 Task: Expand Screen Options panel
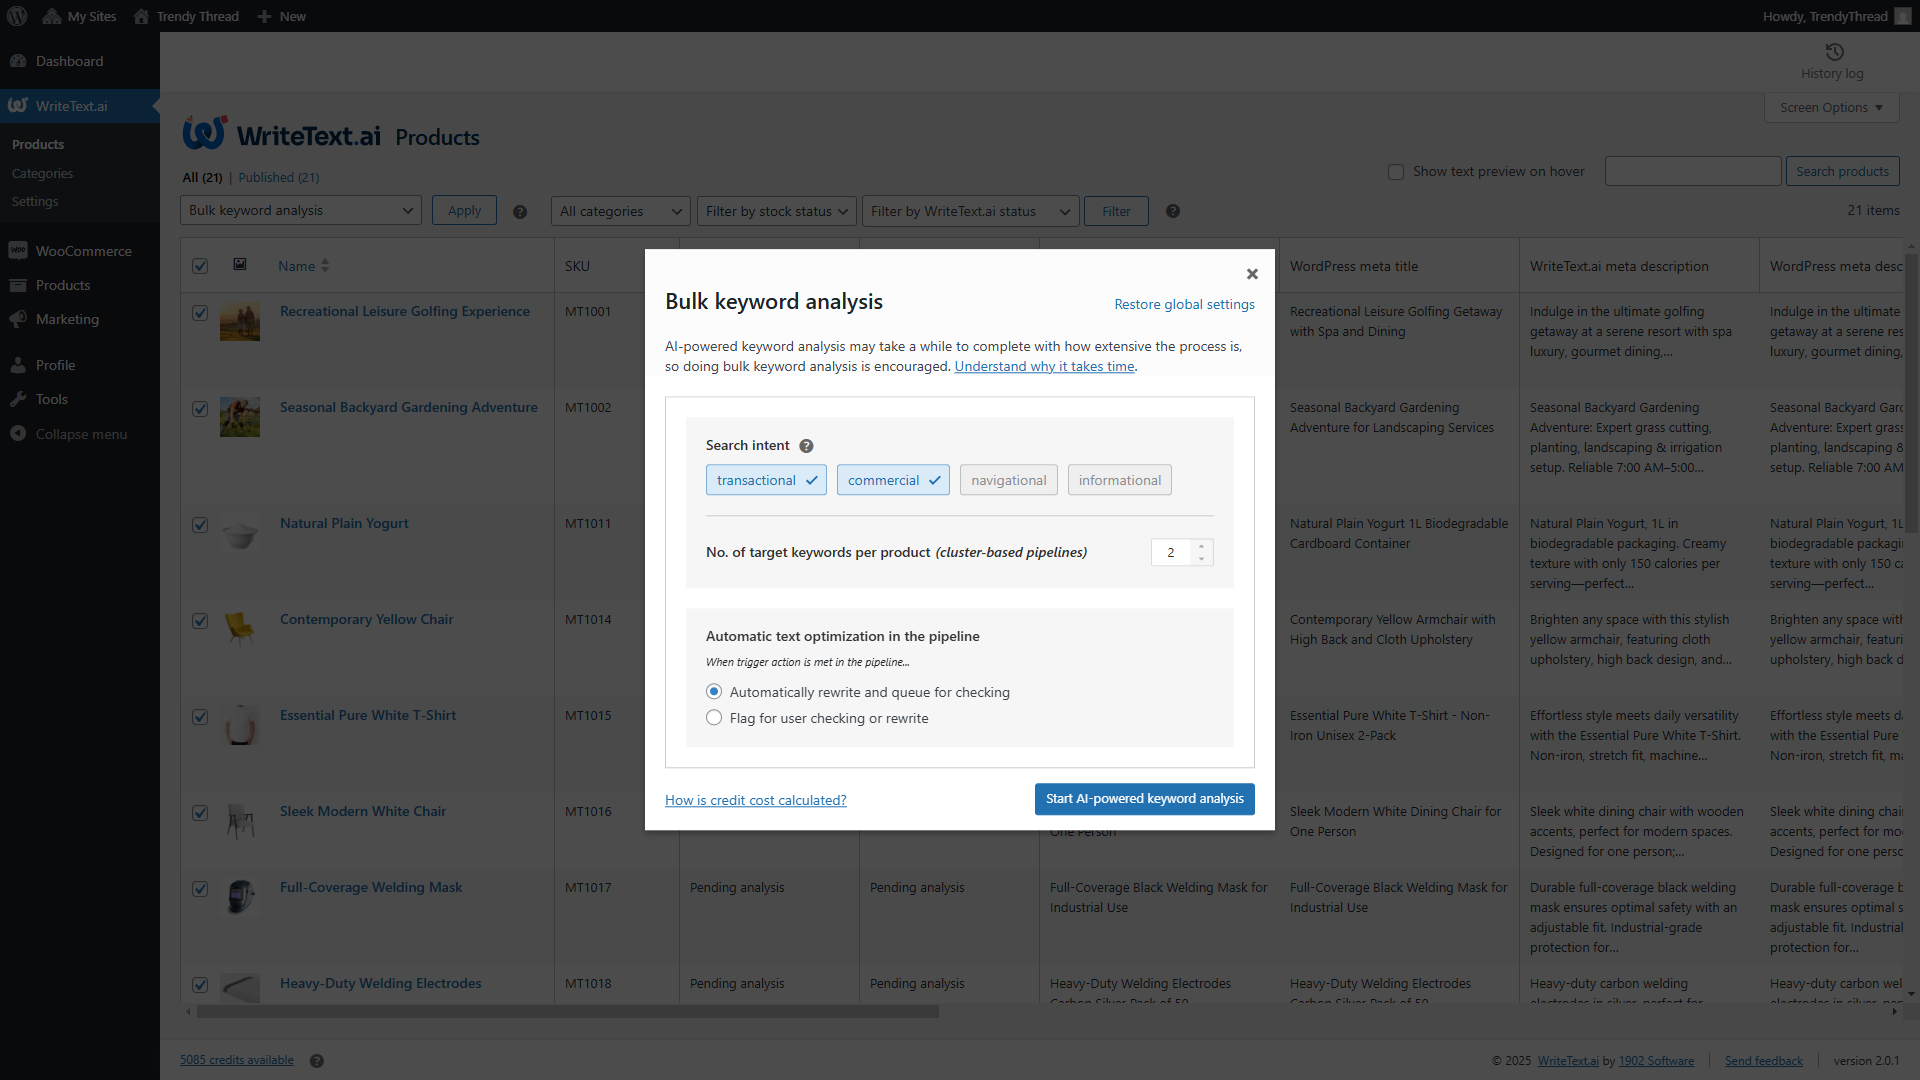[x=1831, y=108]
